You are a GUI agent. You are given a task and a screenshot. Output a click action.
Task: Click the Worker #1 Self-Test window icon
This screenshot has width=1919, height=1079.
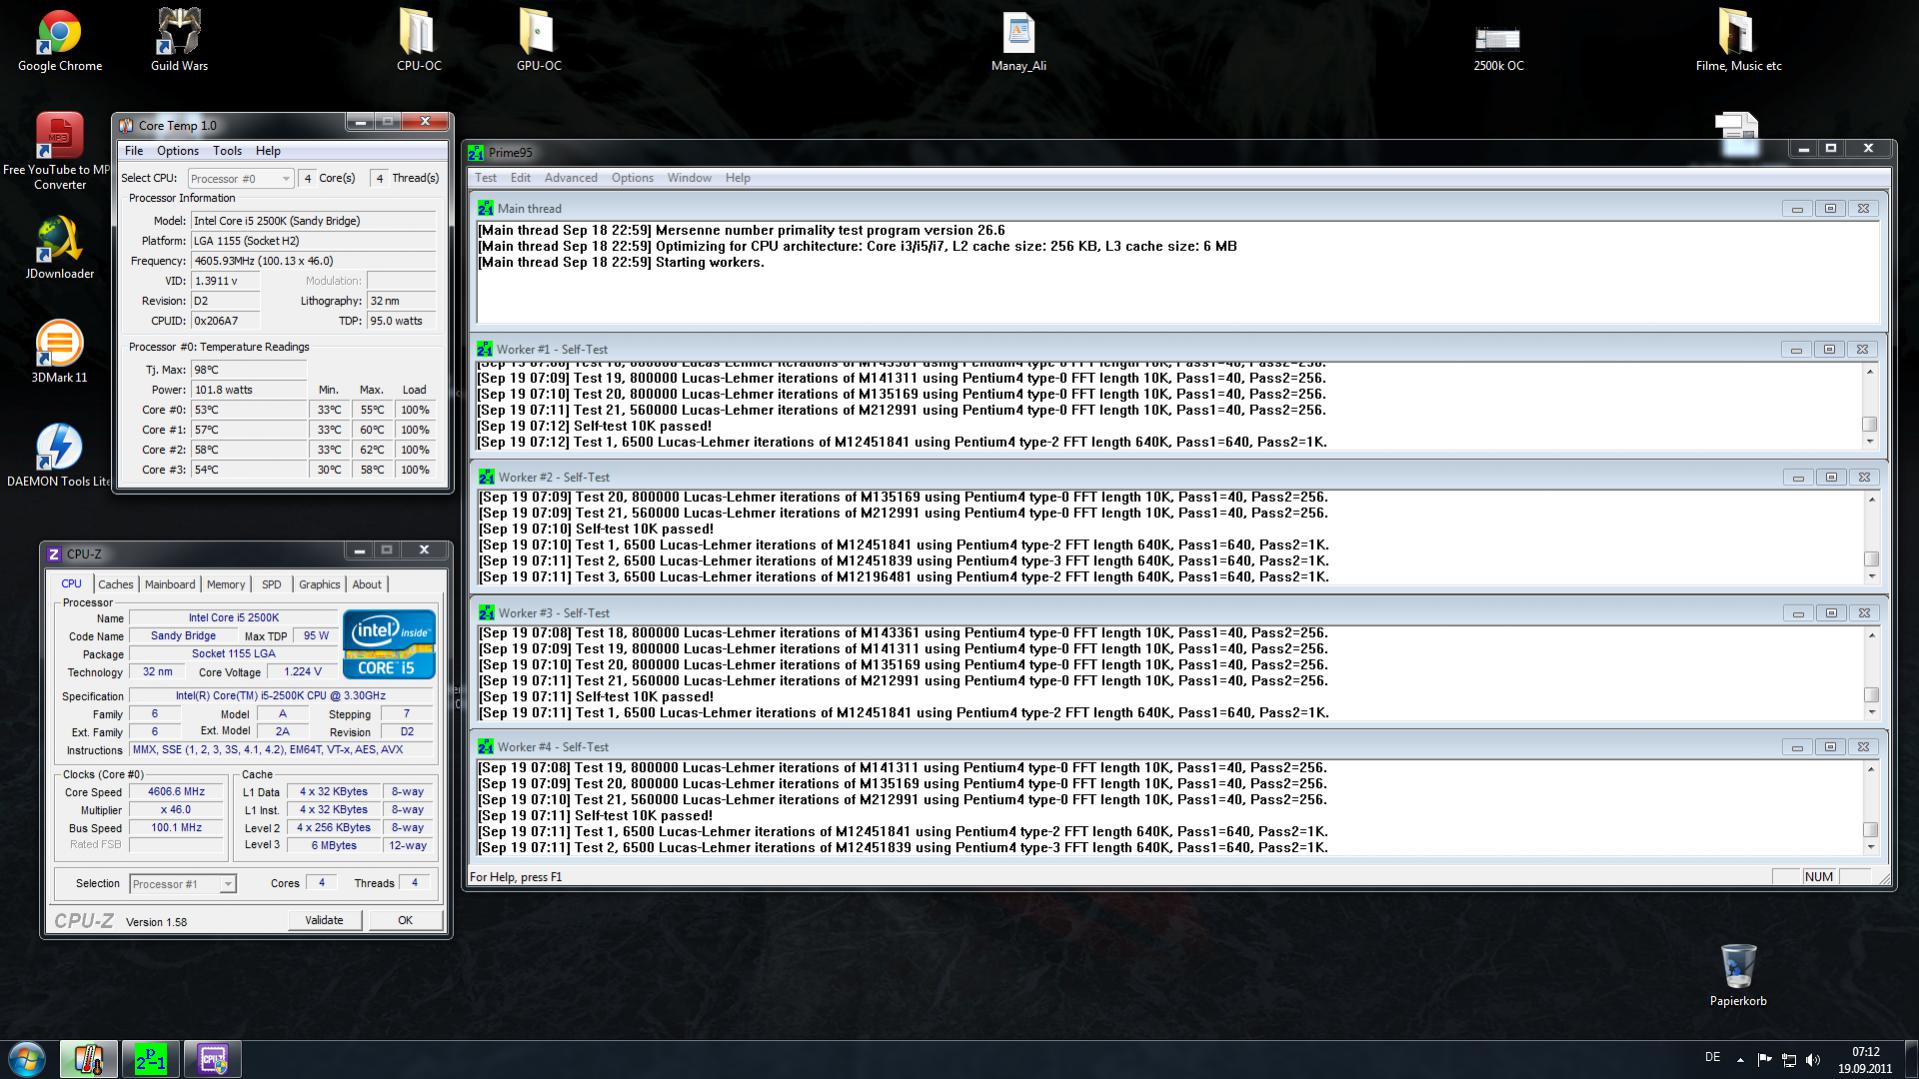[485, 349]
